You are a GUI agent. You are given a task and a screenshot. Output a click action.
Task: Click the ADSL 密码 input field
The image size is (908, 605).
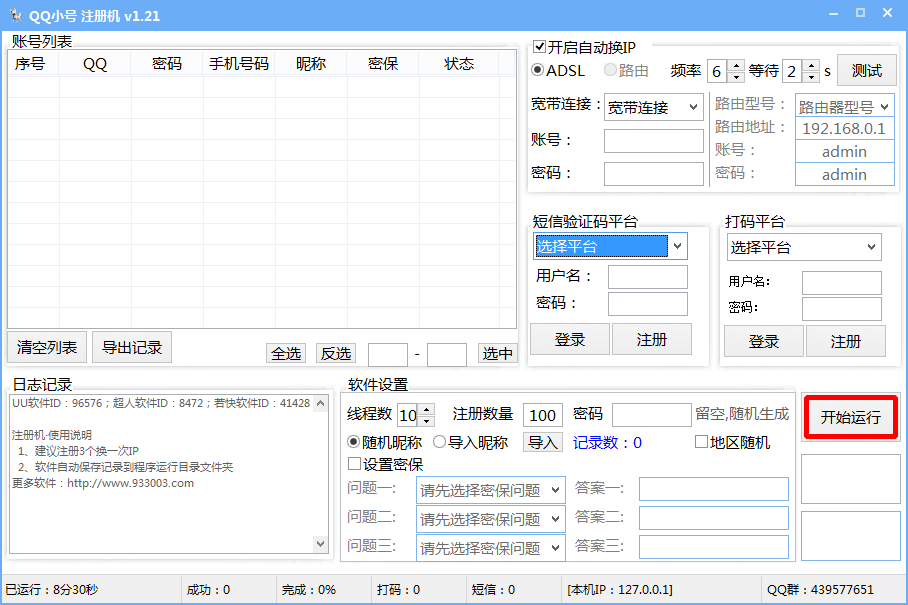[x=653, y=174]
